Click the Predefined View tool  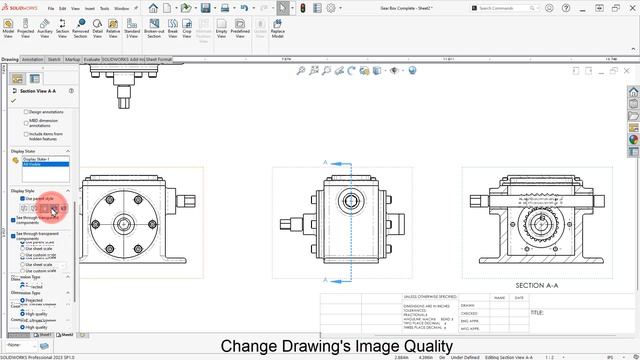click(x=240, y=29)
